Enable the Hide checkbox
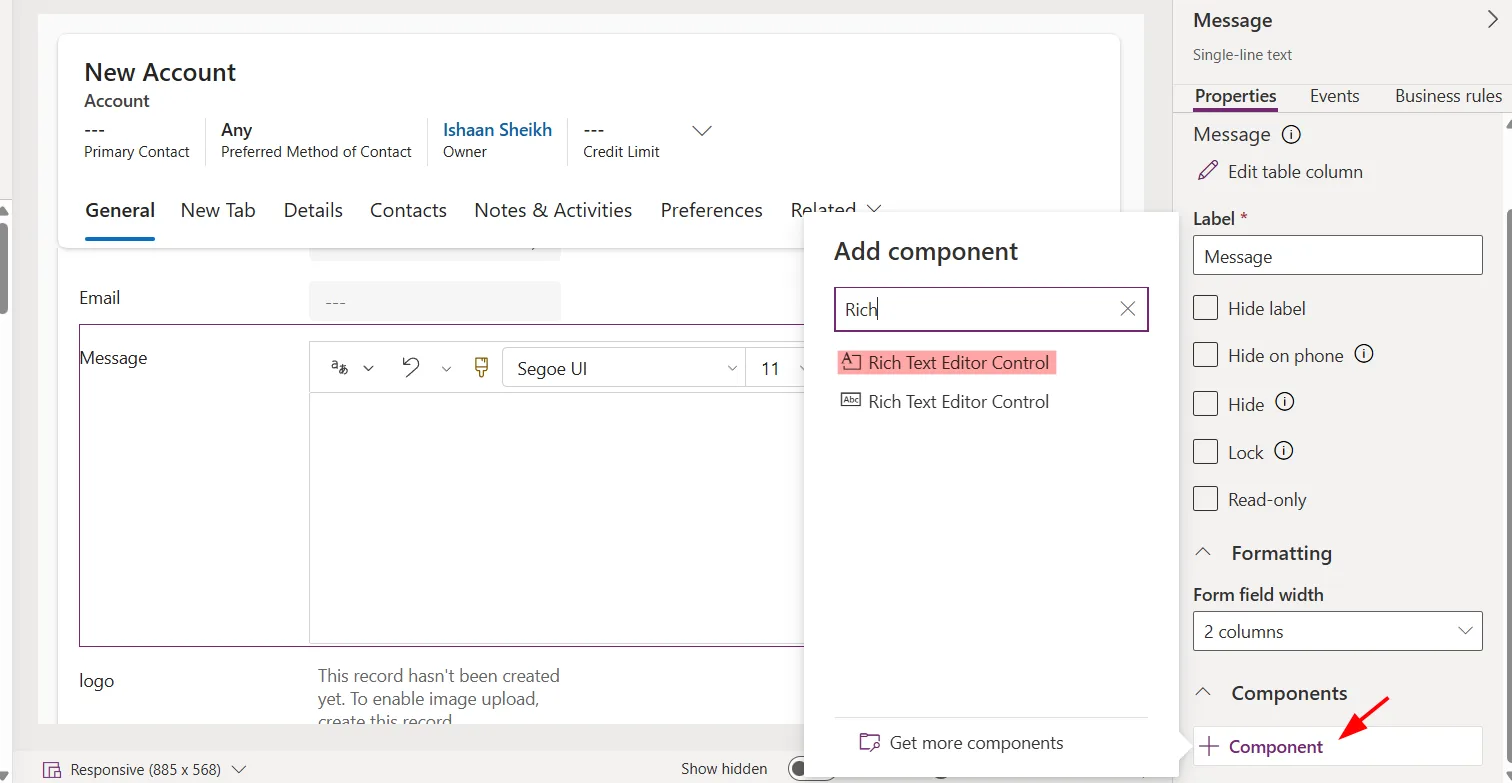Screen dimensions: 1512x783 [x=1205, y=404]
